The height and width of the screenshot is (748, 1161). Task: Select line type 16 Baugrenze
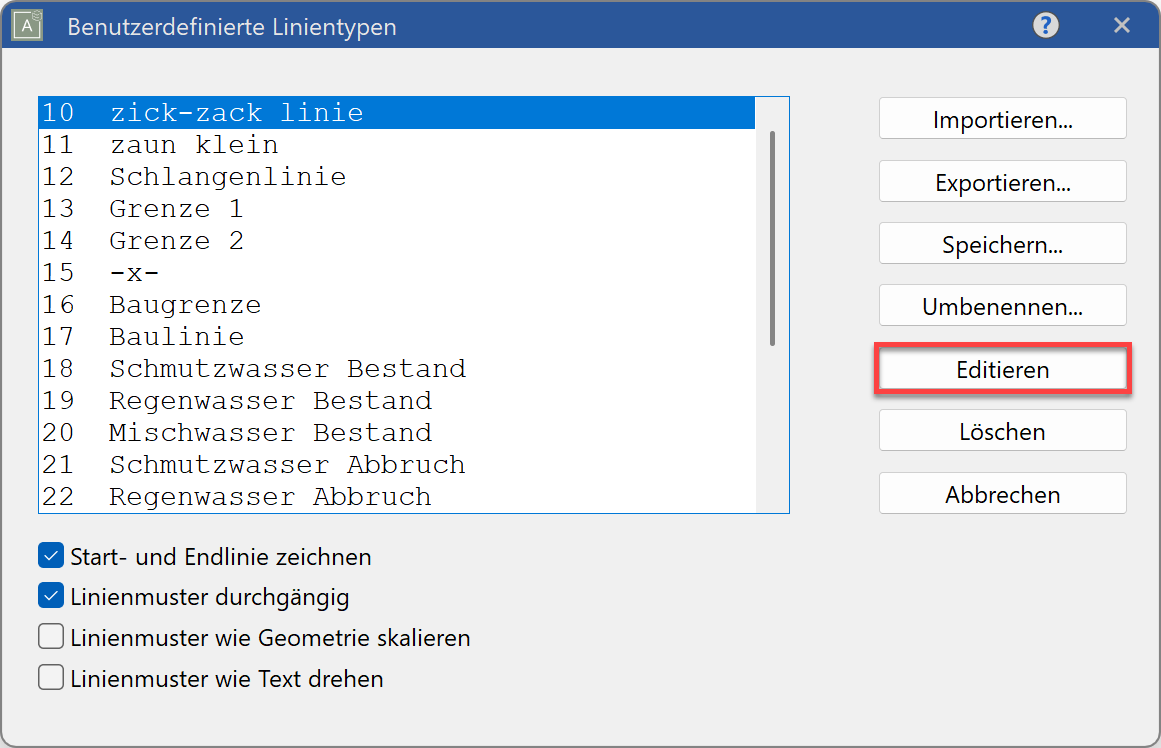coord(200,304)
